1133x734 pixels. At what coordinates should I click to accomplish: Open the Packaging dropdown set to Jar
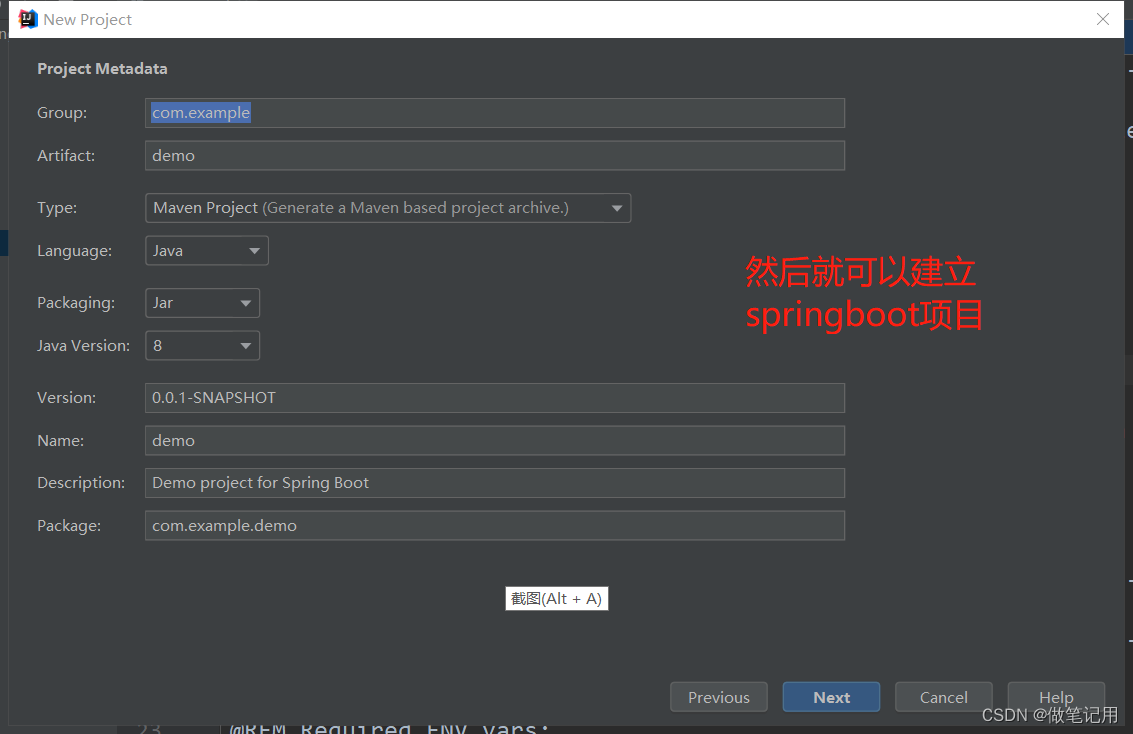pos(202,303)
